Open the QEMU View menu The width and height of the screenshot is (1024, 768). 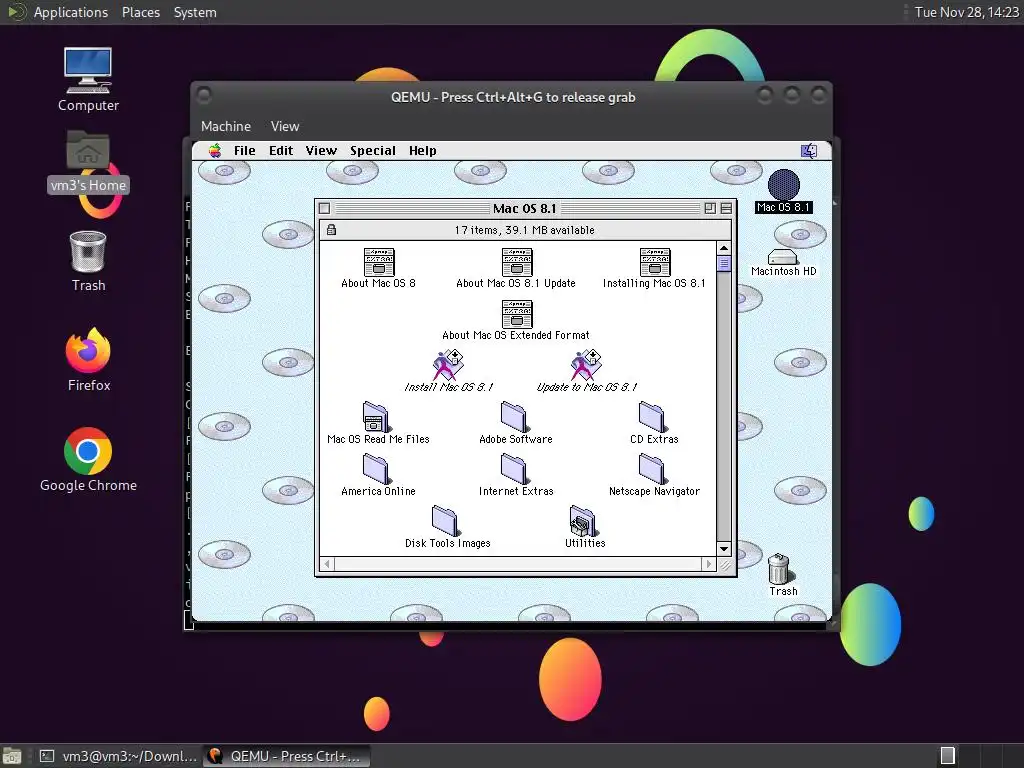pyautogui.click(x=285, y=126)
